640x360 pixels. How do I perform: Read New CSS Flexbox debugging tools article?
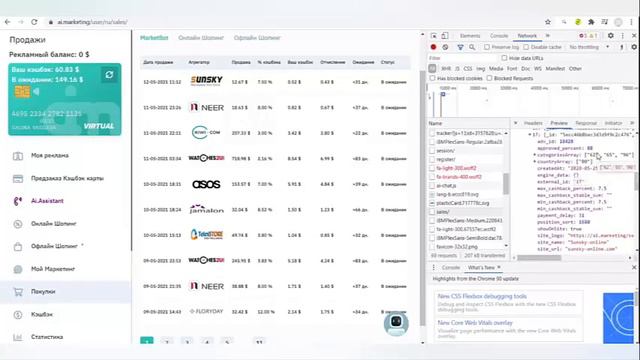coord(482,296)
